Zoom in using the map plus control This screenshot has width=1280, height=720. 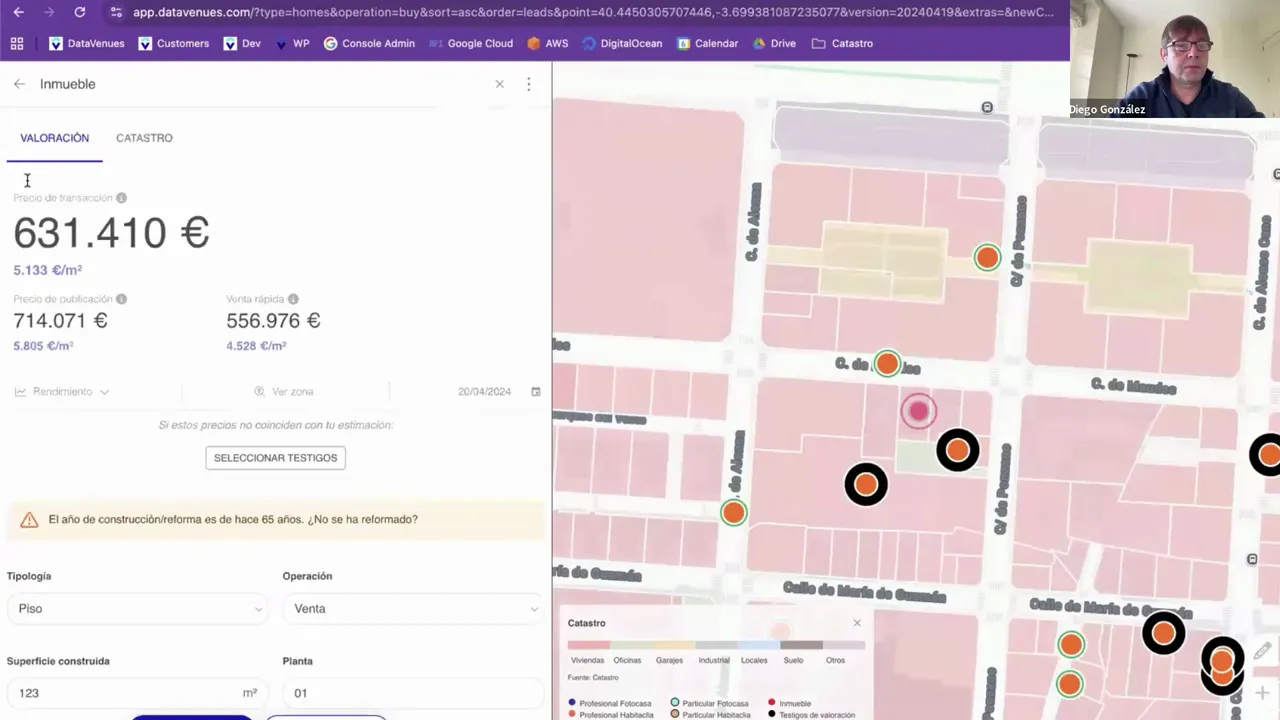point(1262,691)
